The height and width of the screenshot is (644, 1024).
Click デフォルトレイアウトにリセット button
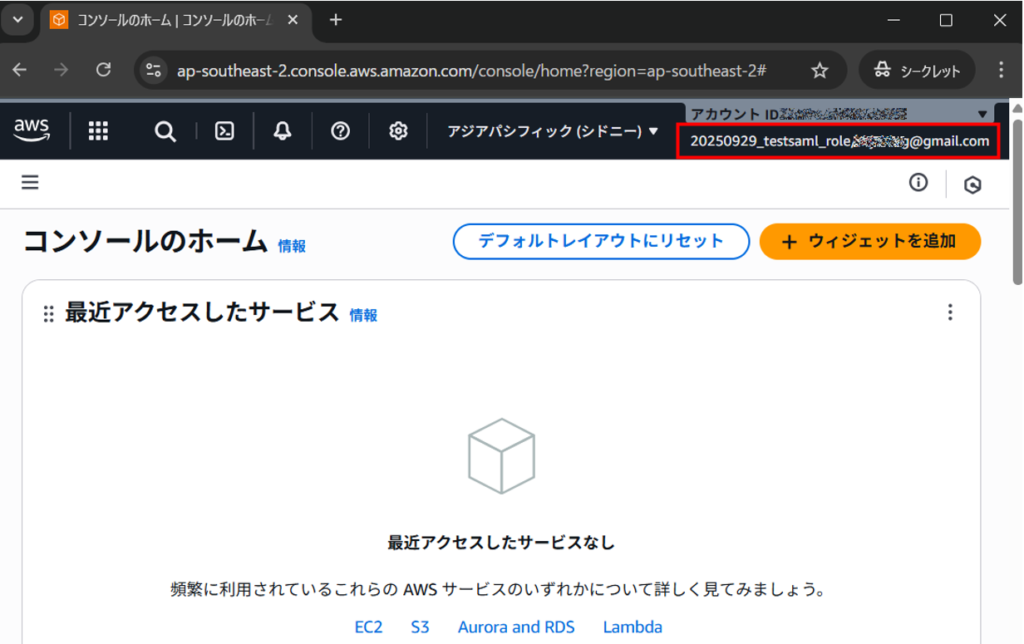[600, 241]
